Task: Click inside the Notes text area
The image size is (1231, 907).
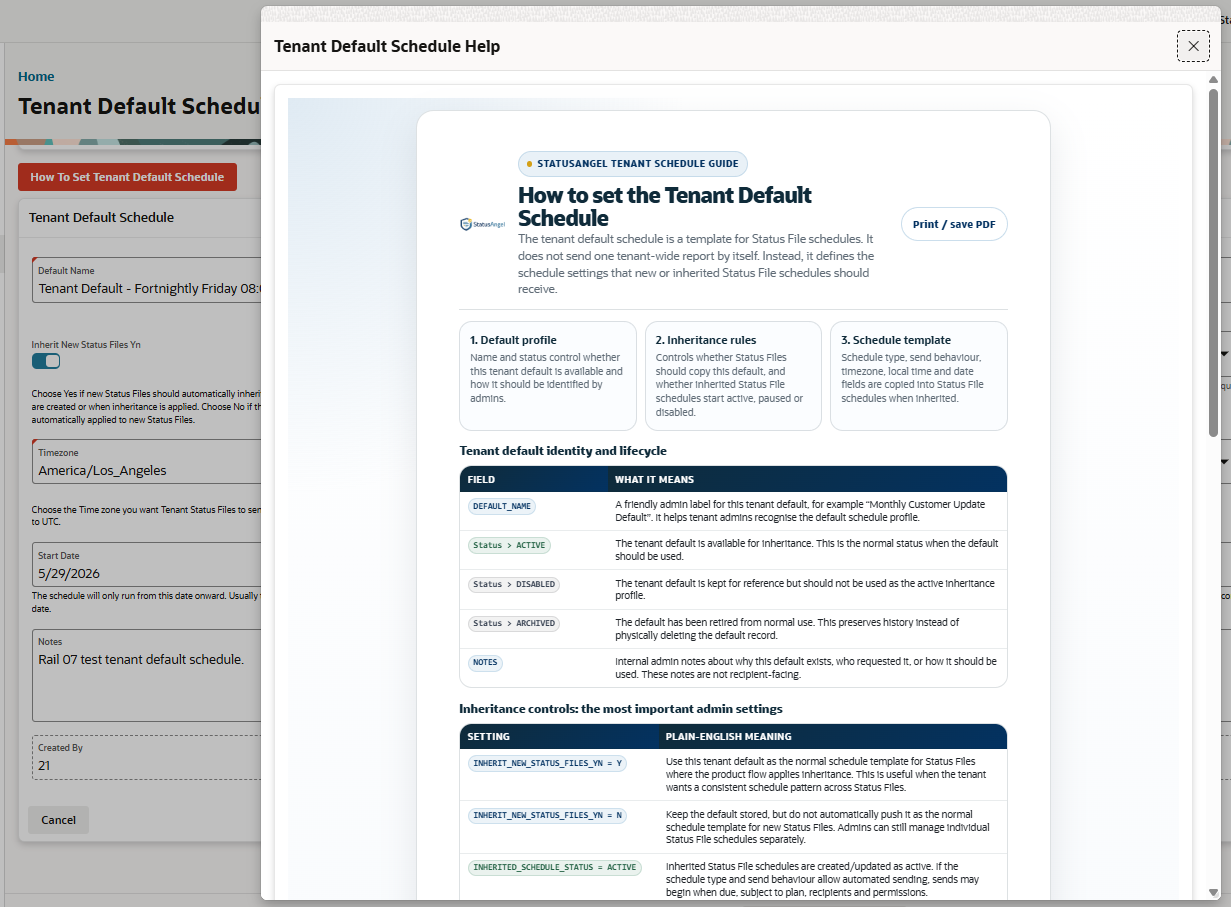Action: 146,675
